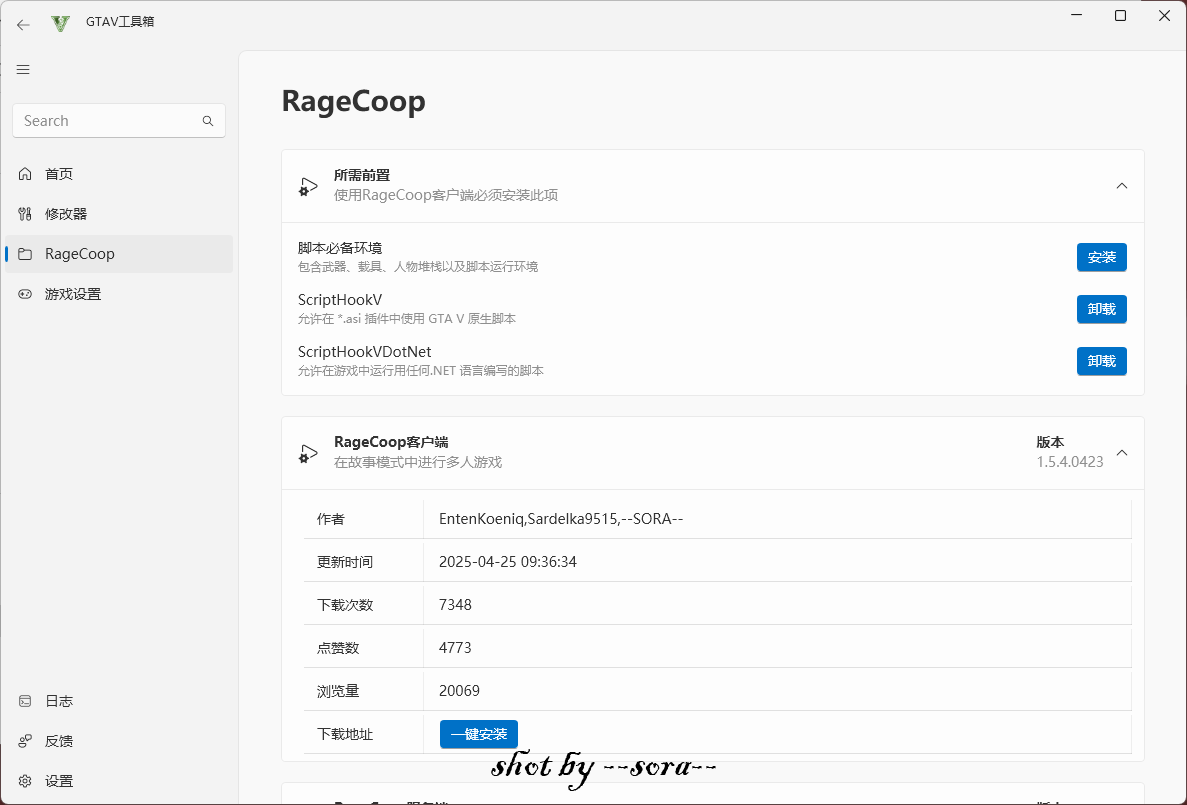Click the tools icon beside 修改器
Viewport: 1187px width, 805px height.
click(25, 214)
